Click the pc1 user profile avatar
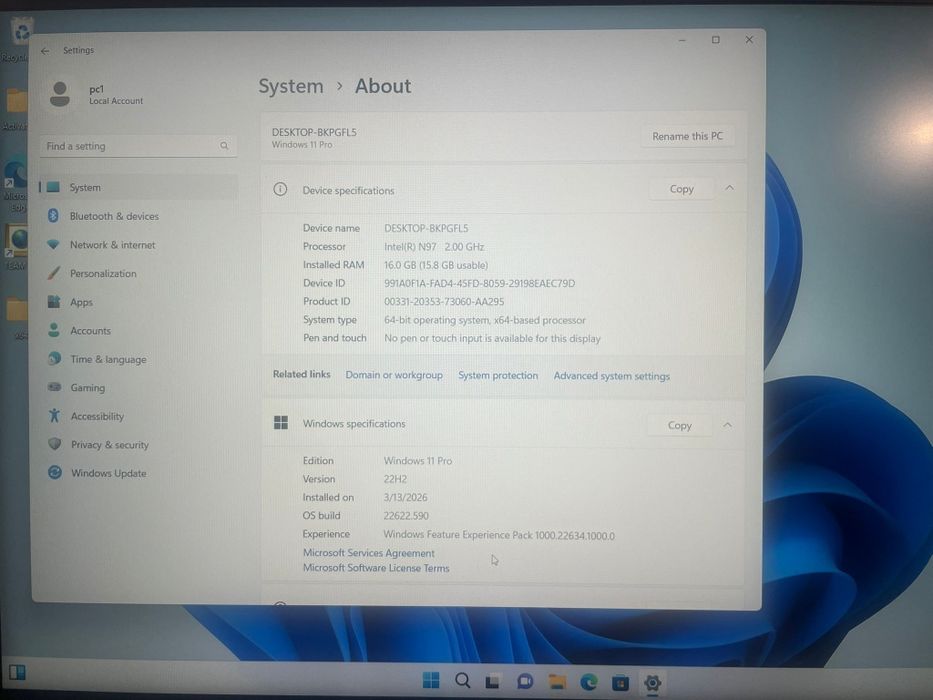The height and width of the screenshot is (700, 933). 60,94
